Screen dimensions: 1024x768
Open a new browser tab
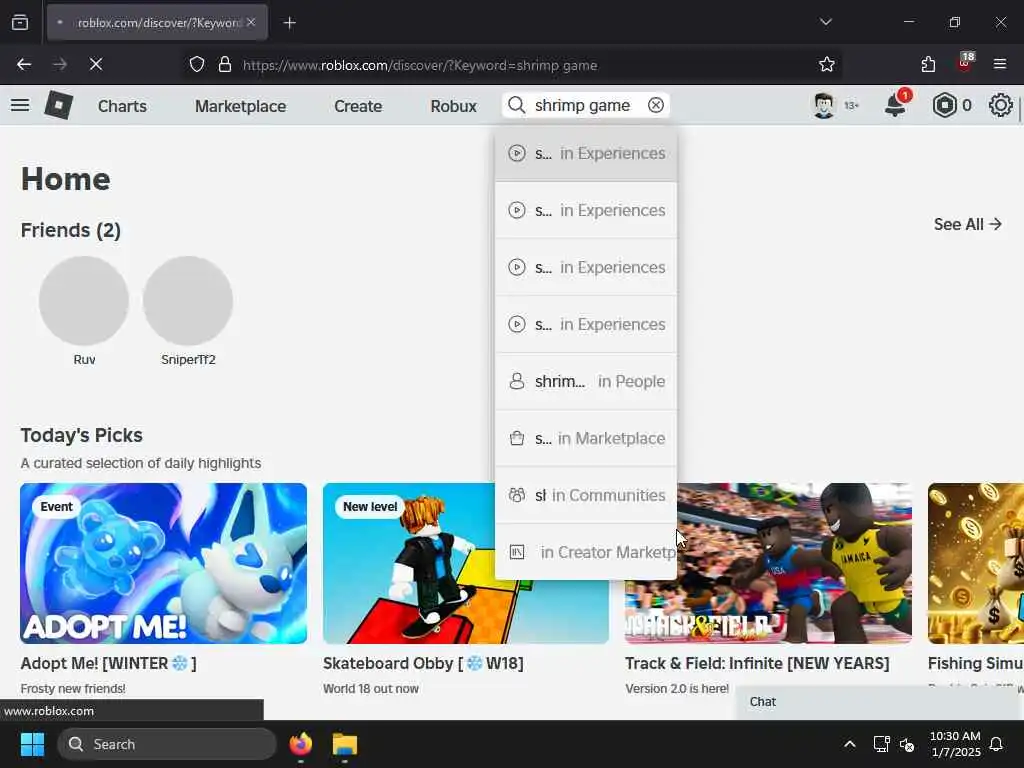289,23
